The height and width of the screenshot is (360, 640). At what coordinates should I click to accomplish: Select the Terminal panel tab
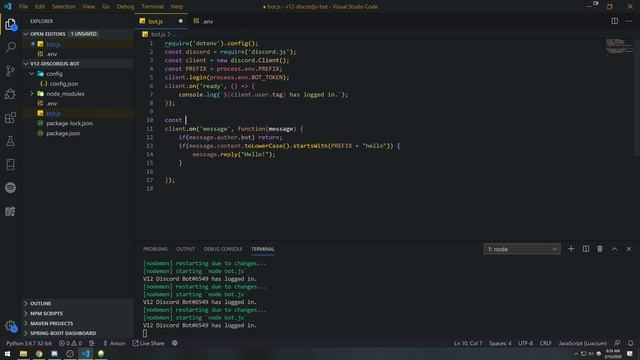click(x=262, y=249)
